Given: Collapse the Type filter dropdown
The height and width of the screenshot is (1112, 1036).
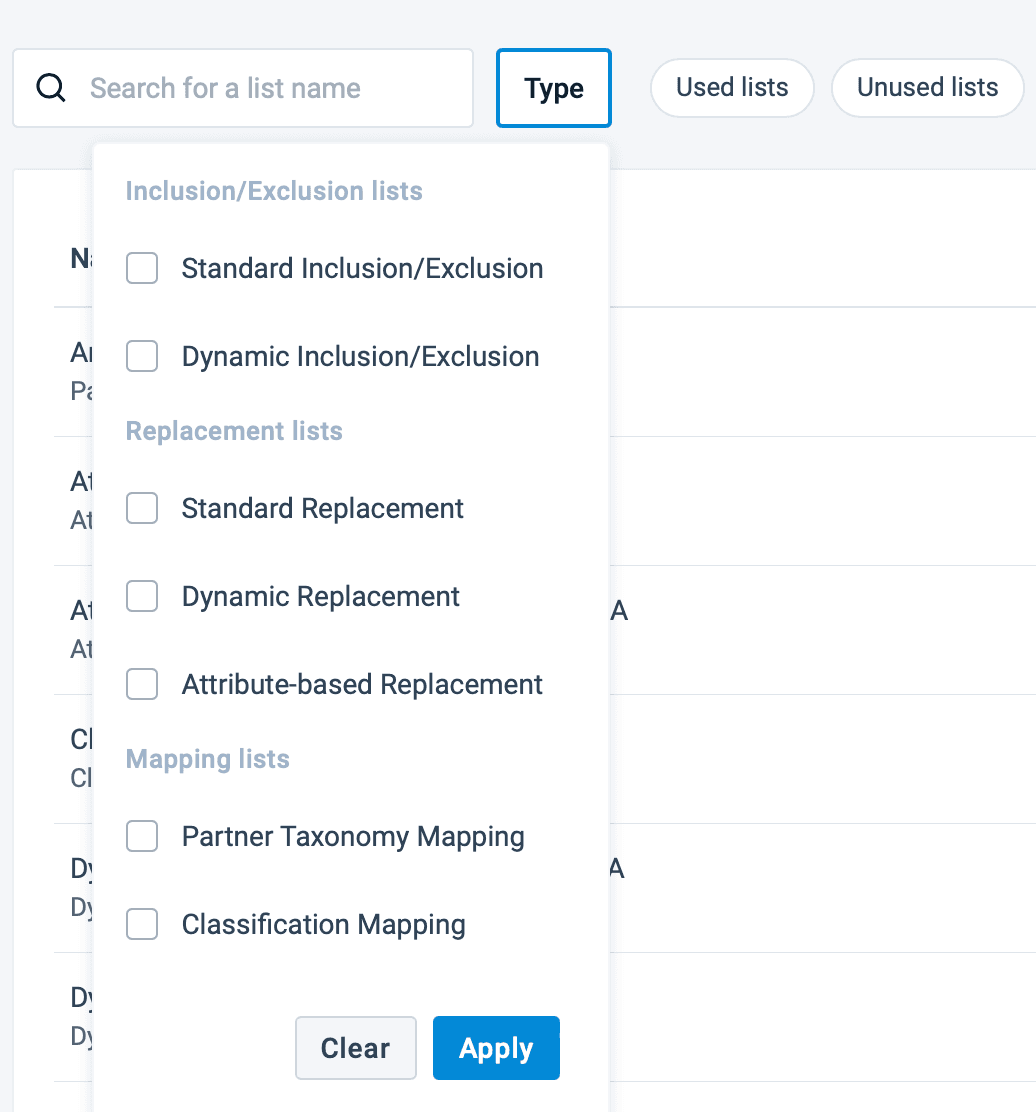Looking at the screenshot, I should (553, 88).
